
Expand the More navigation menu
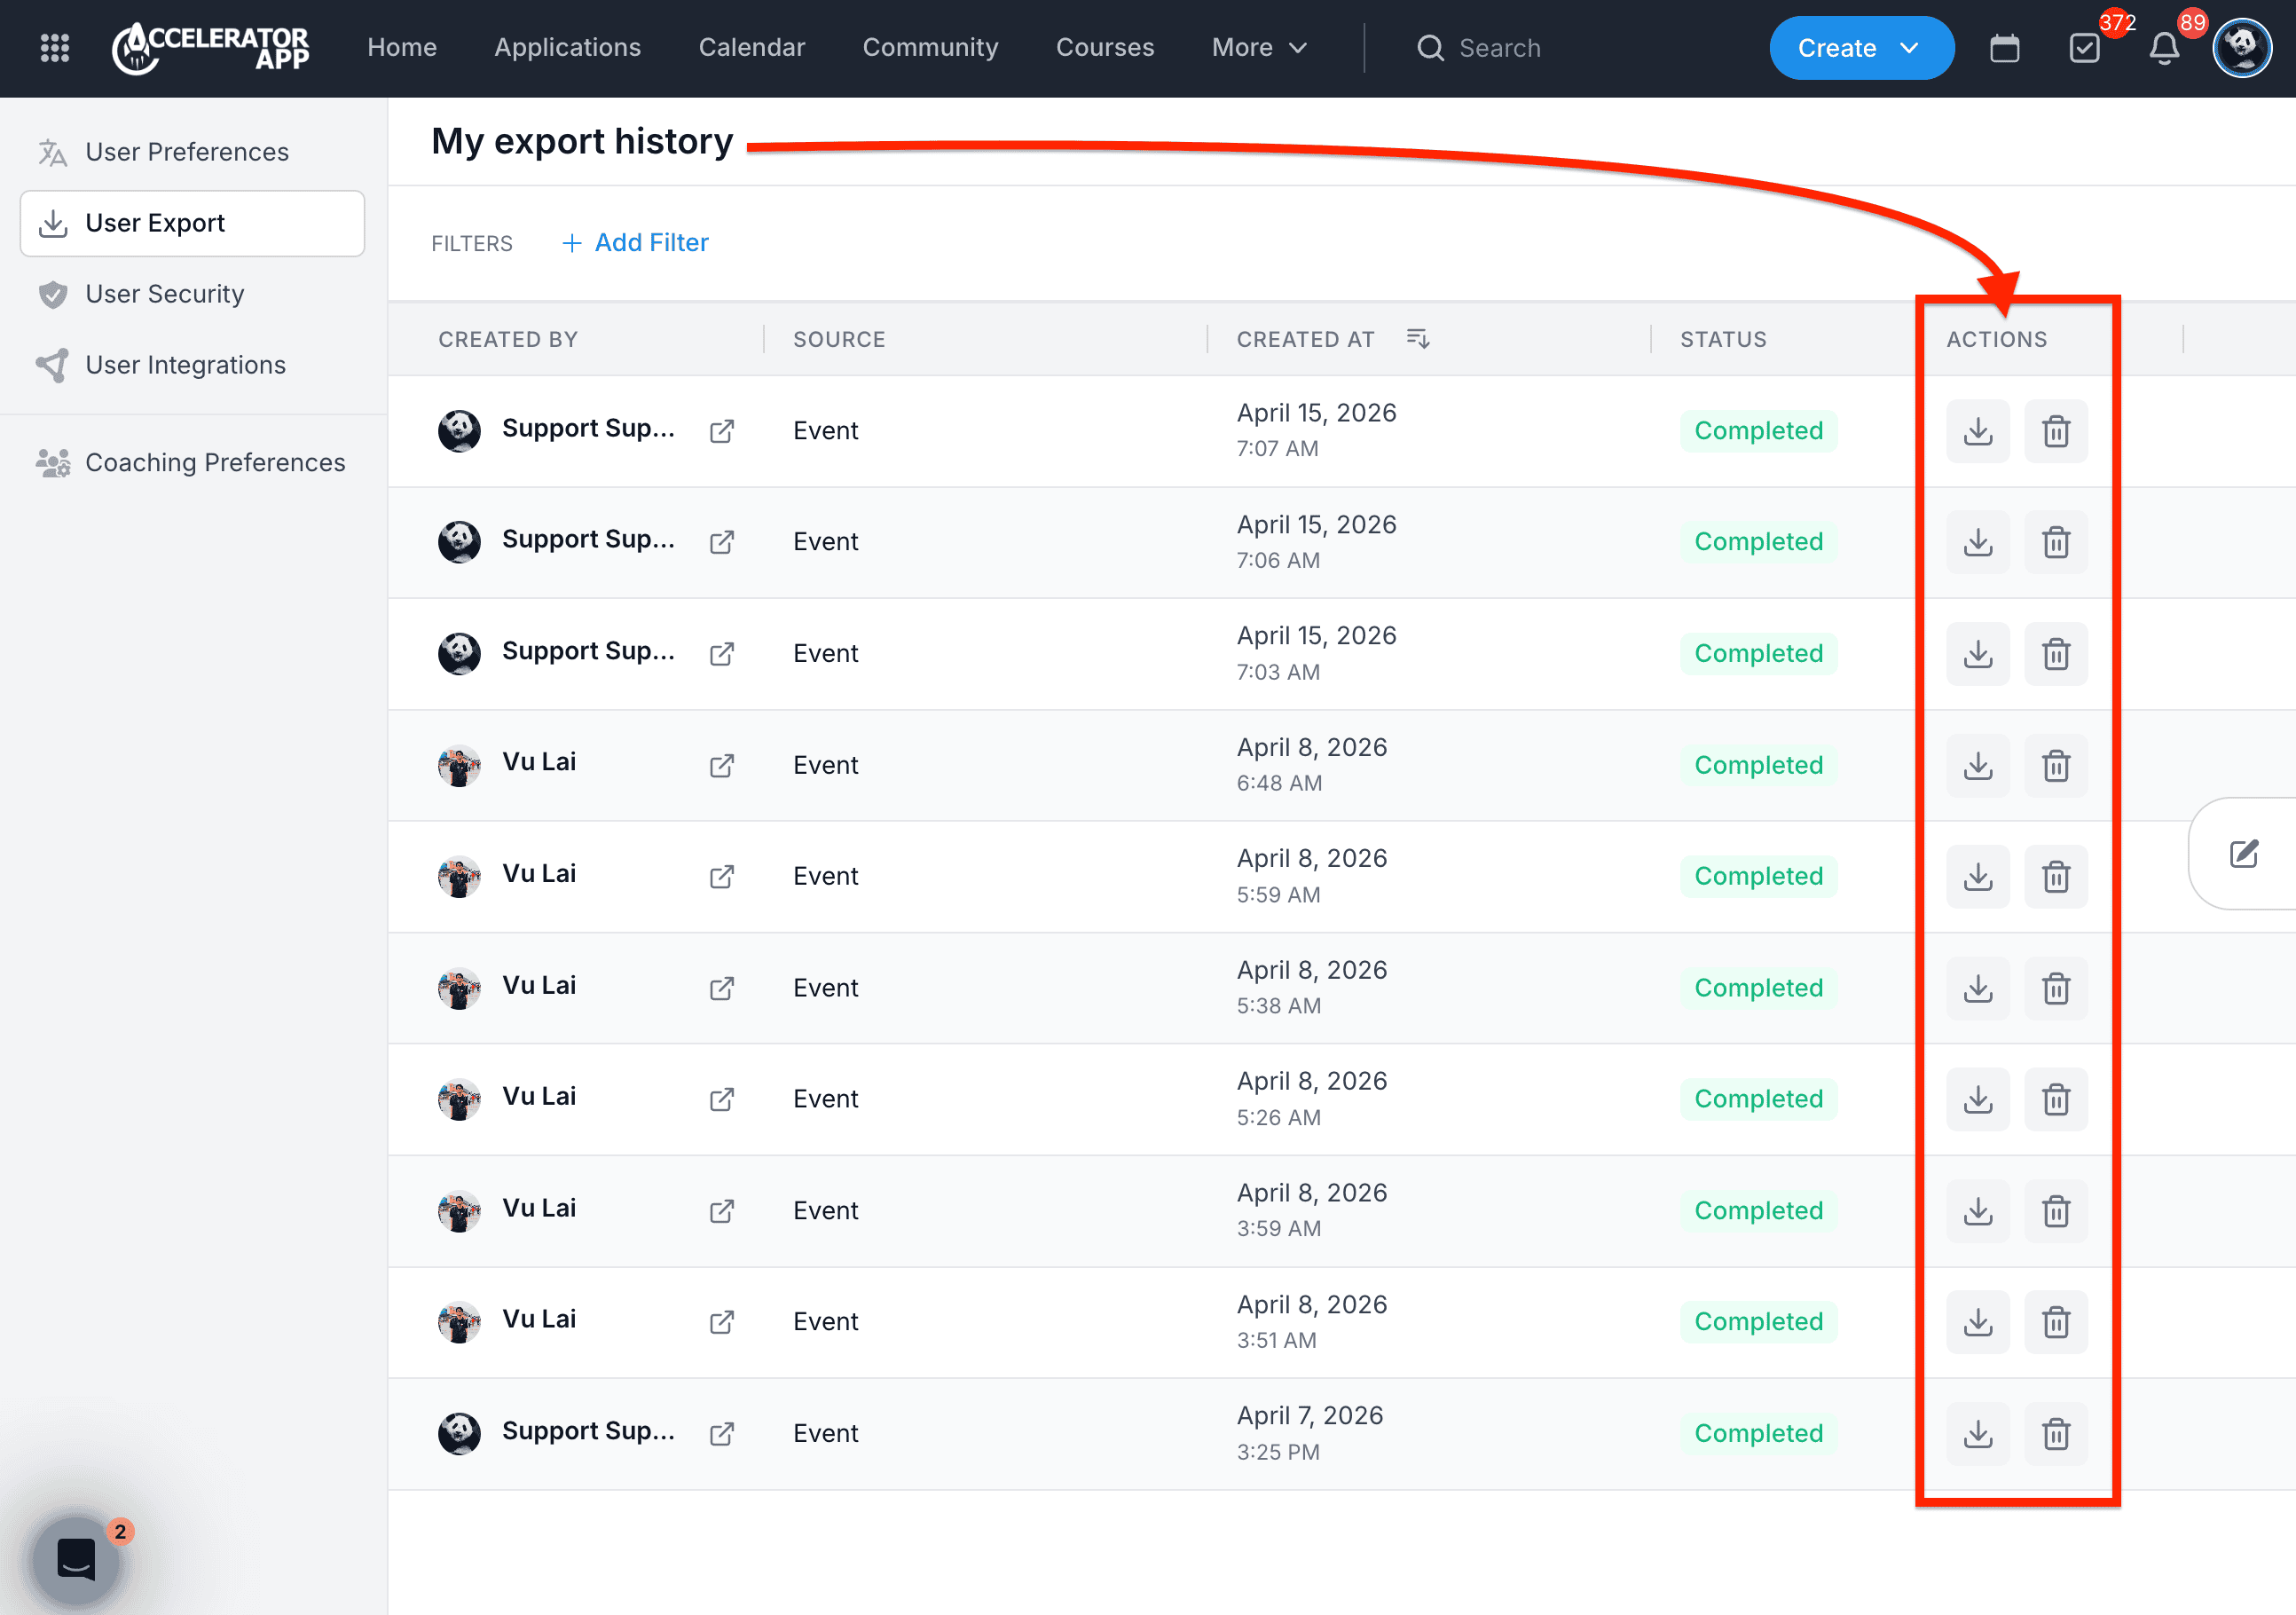tap(1258, 47)
